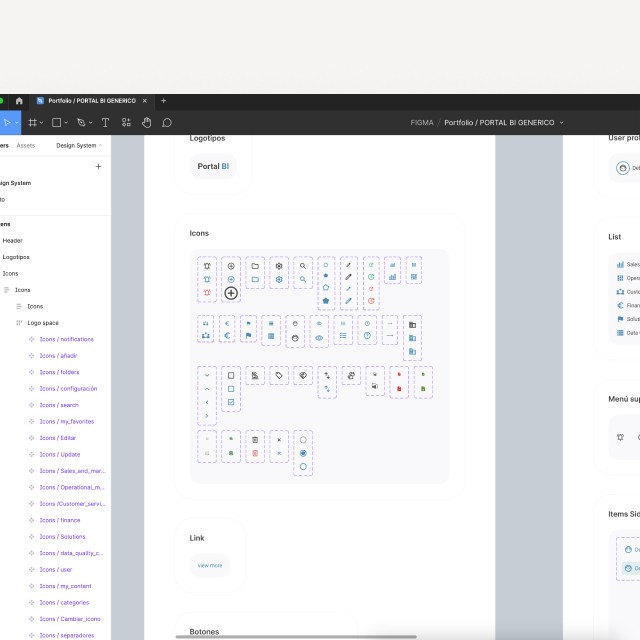
Task: Select the Frame tool
Action: click(x=32, y=122)
